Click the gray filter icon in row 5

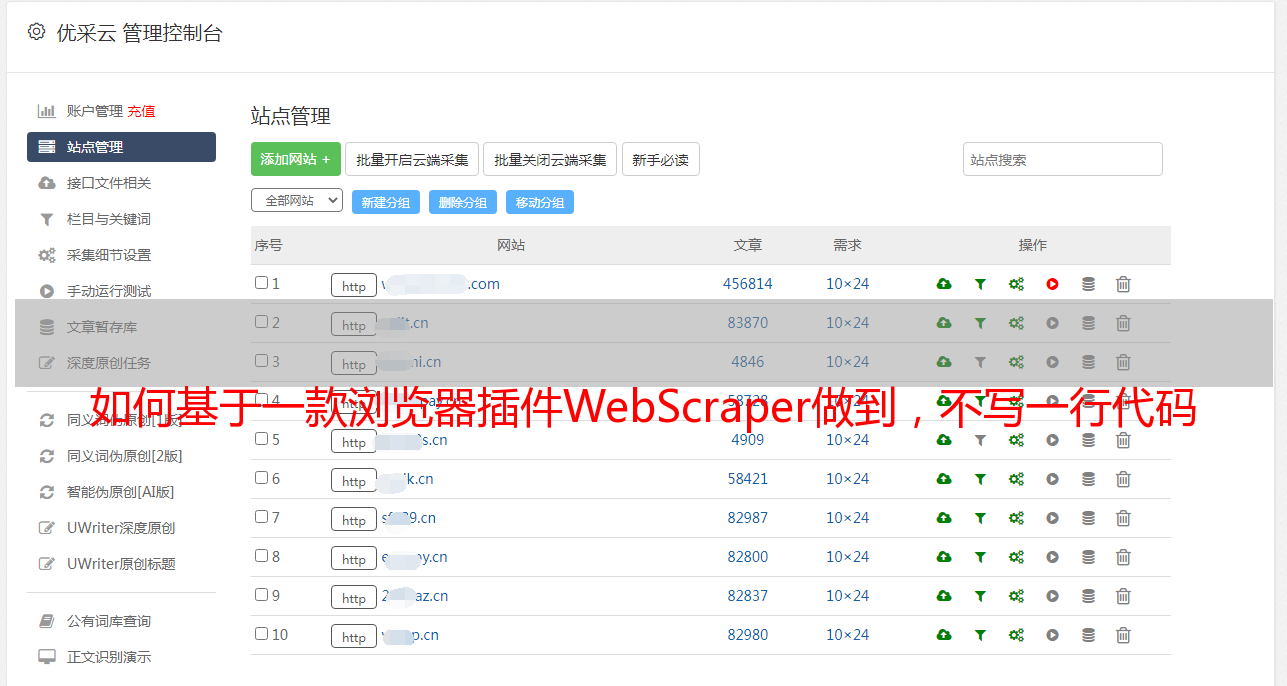(x=980, y=440)
